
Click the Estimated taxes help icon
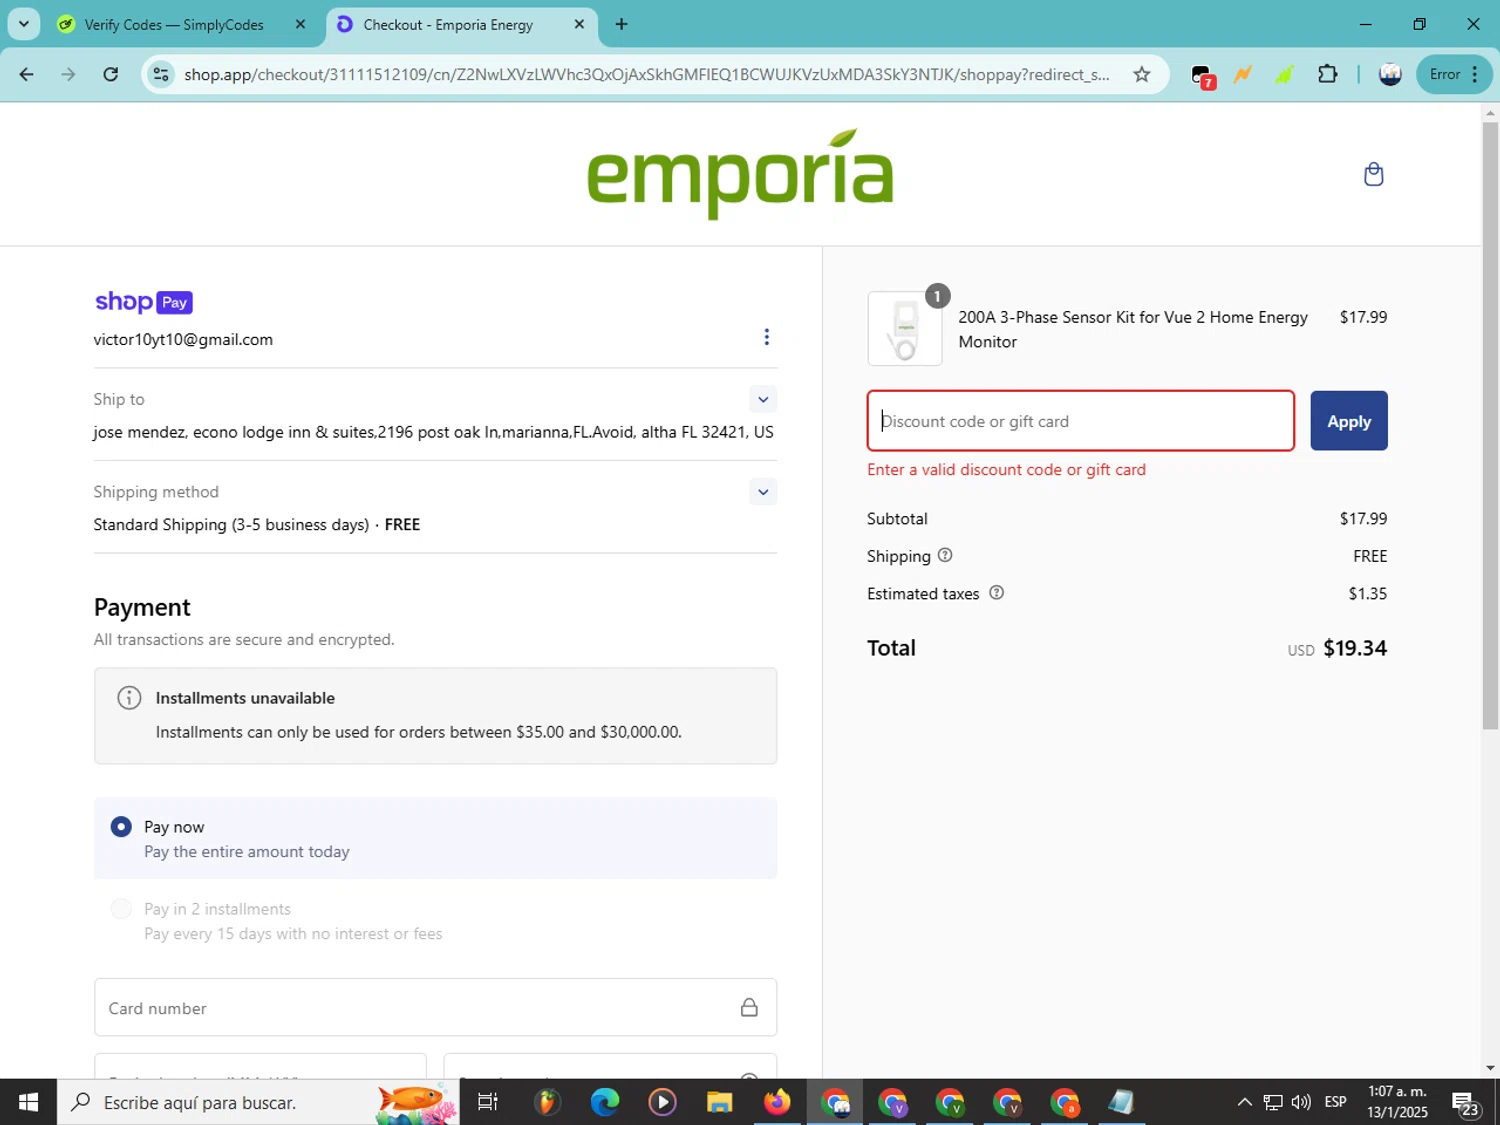coord(996,593)
